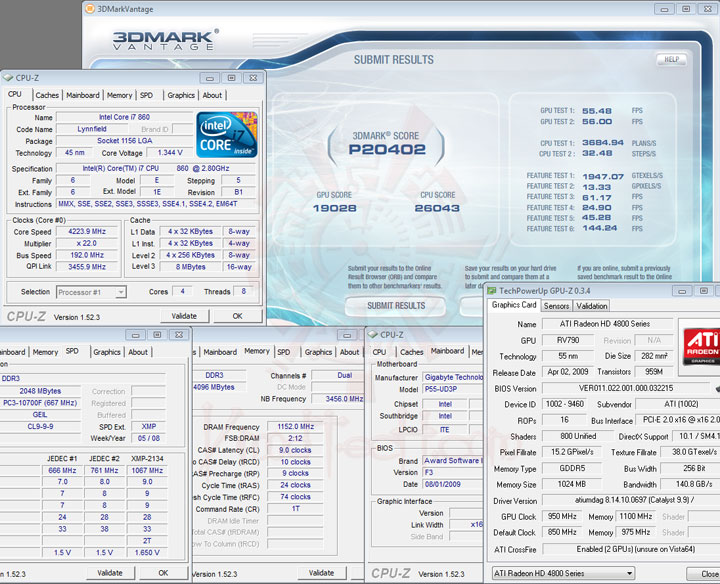The height and width of the screenshot is (584, 720).
Task: Switch to Caches tab in top CPU-Z
Action: tap(47, 95)
